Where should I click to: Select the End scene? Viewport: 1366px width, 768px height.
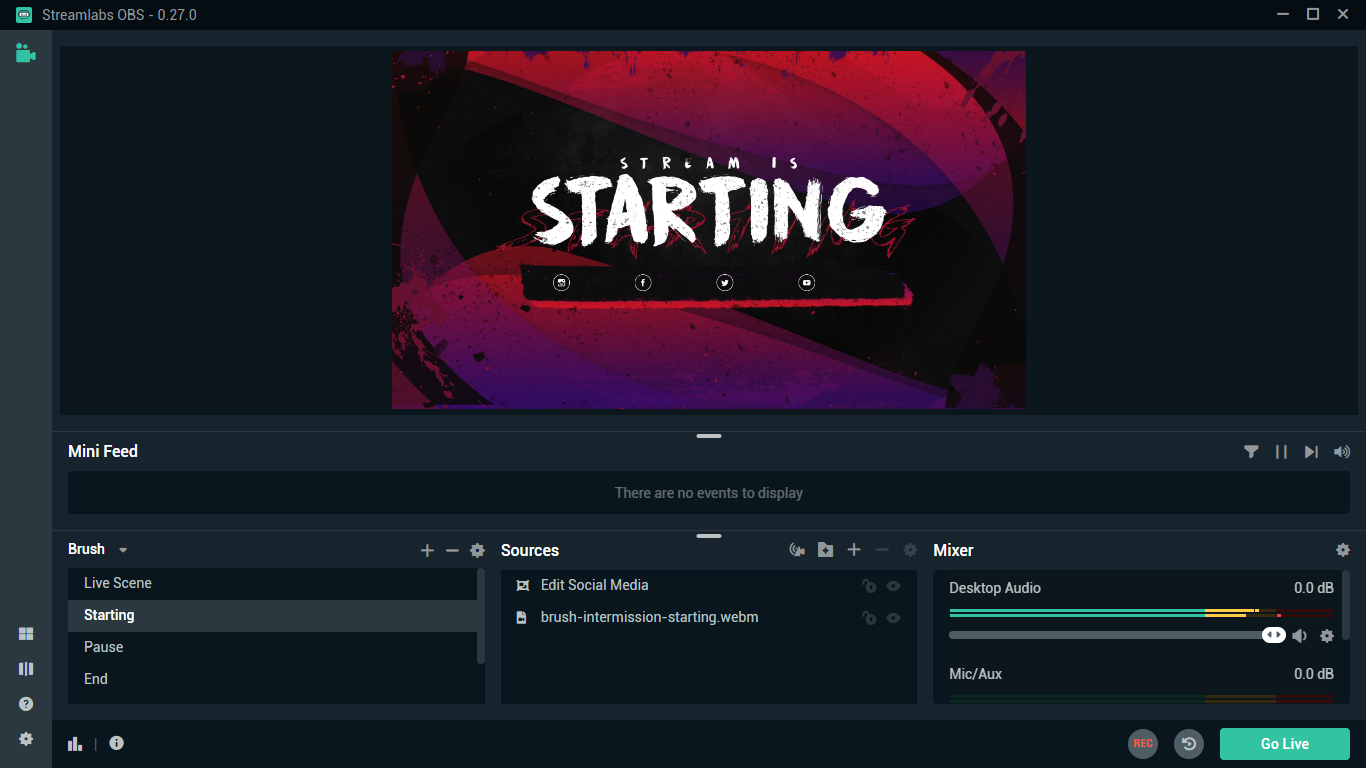click(272, 679)
